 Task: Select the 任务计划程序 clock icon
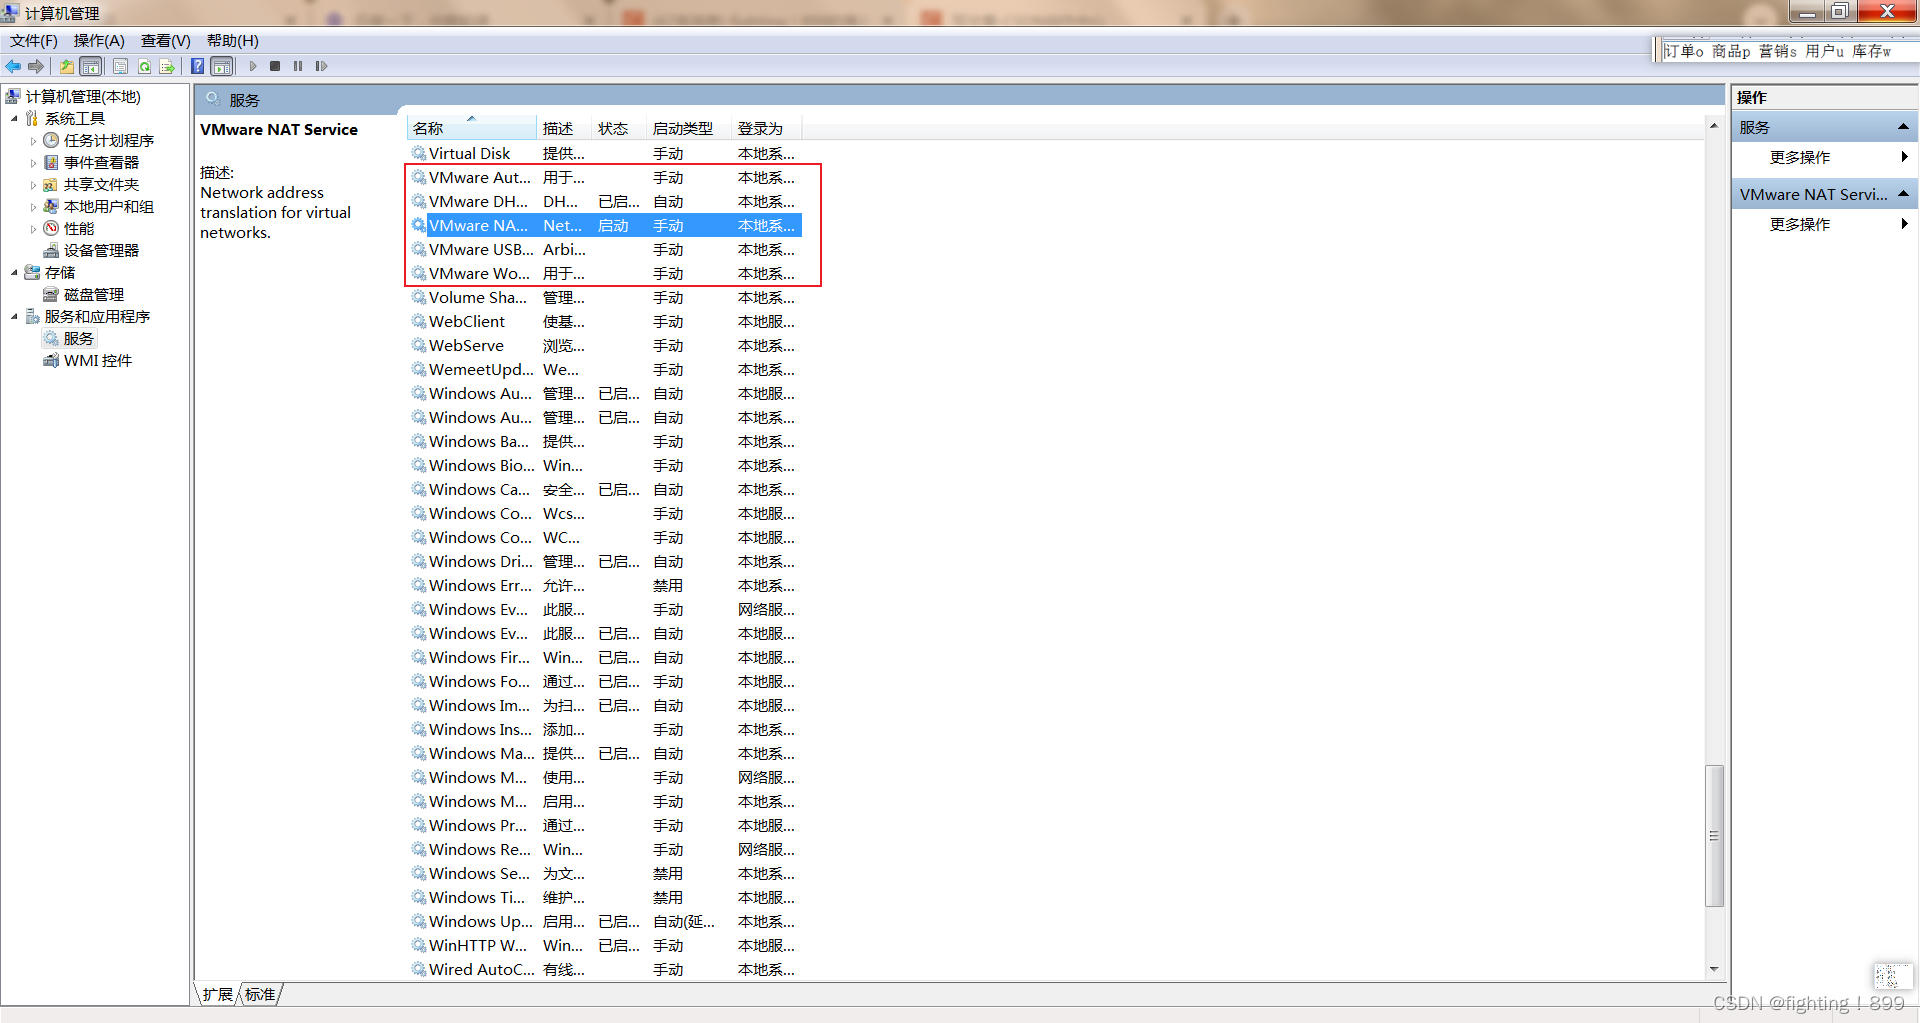point(51,141)
